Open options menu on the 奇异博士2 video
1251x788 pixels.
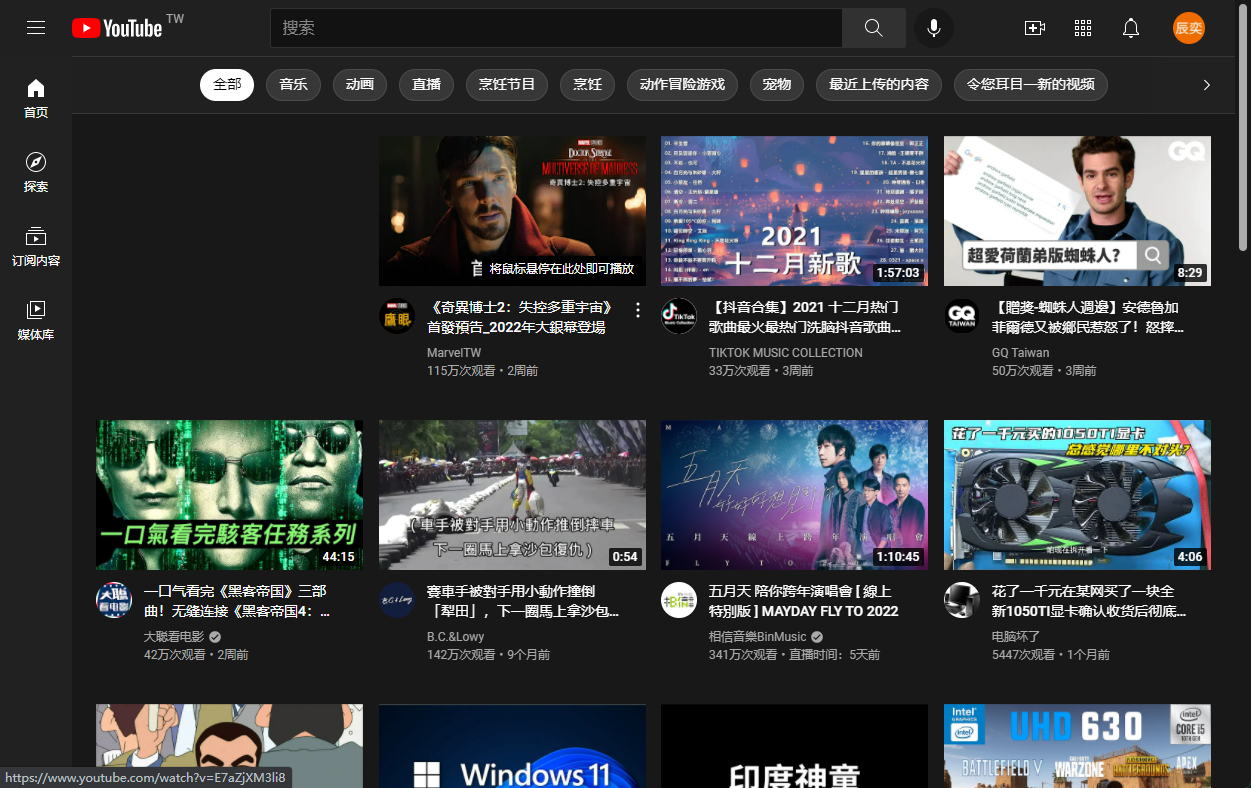[638, 310]
